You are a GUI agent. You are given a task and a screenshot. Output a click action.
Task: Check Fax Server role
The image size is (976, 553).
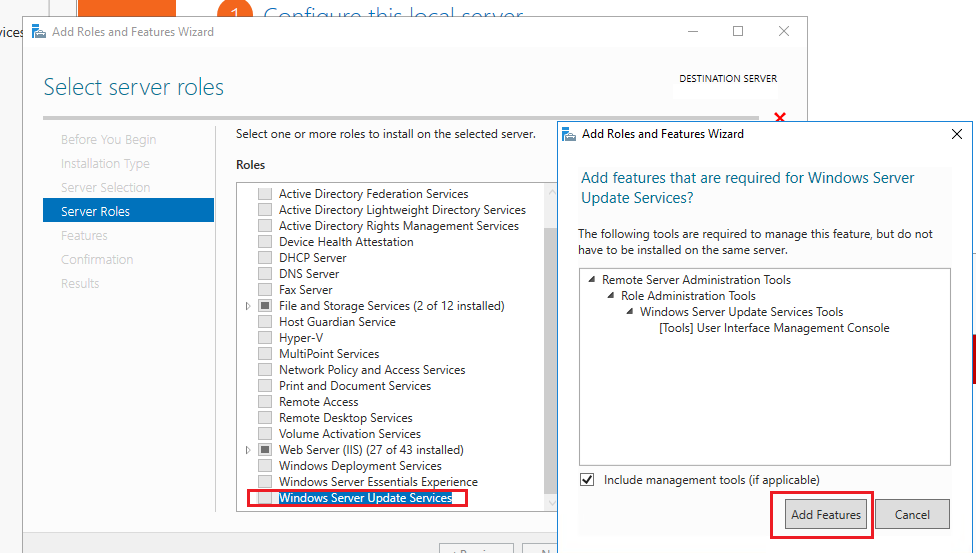click(265, 290)
